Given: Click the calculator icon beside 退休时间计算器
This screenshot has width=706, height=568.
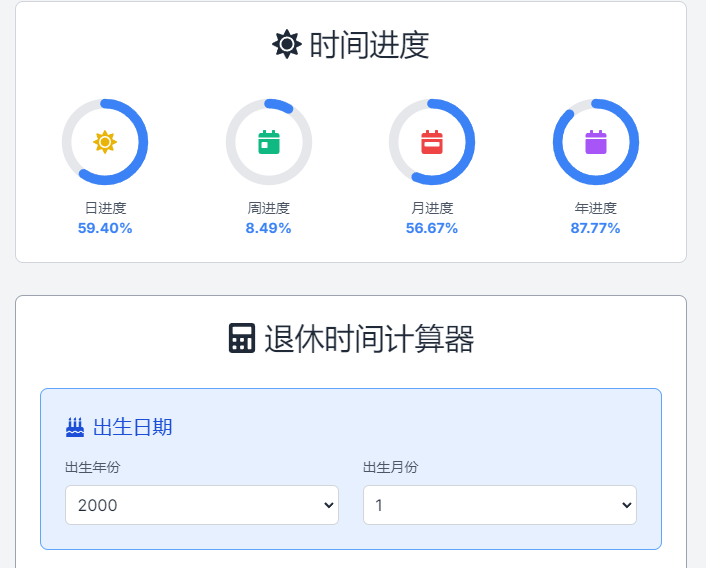Looking at the screenshot, I should click(242, 338).
